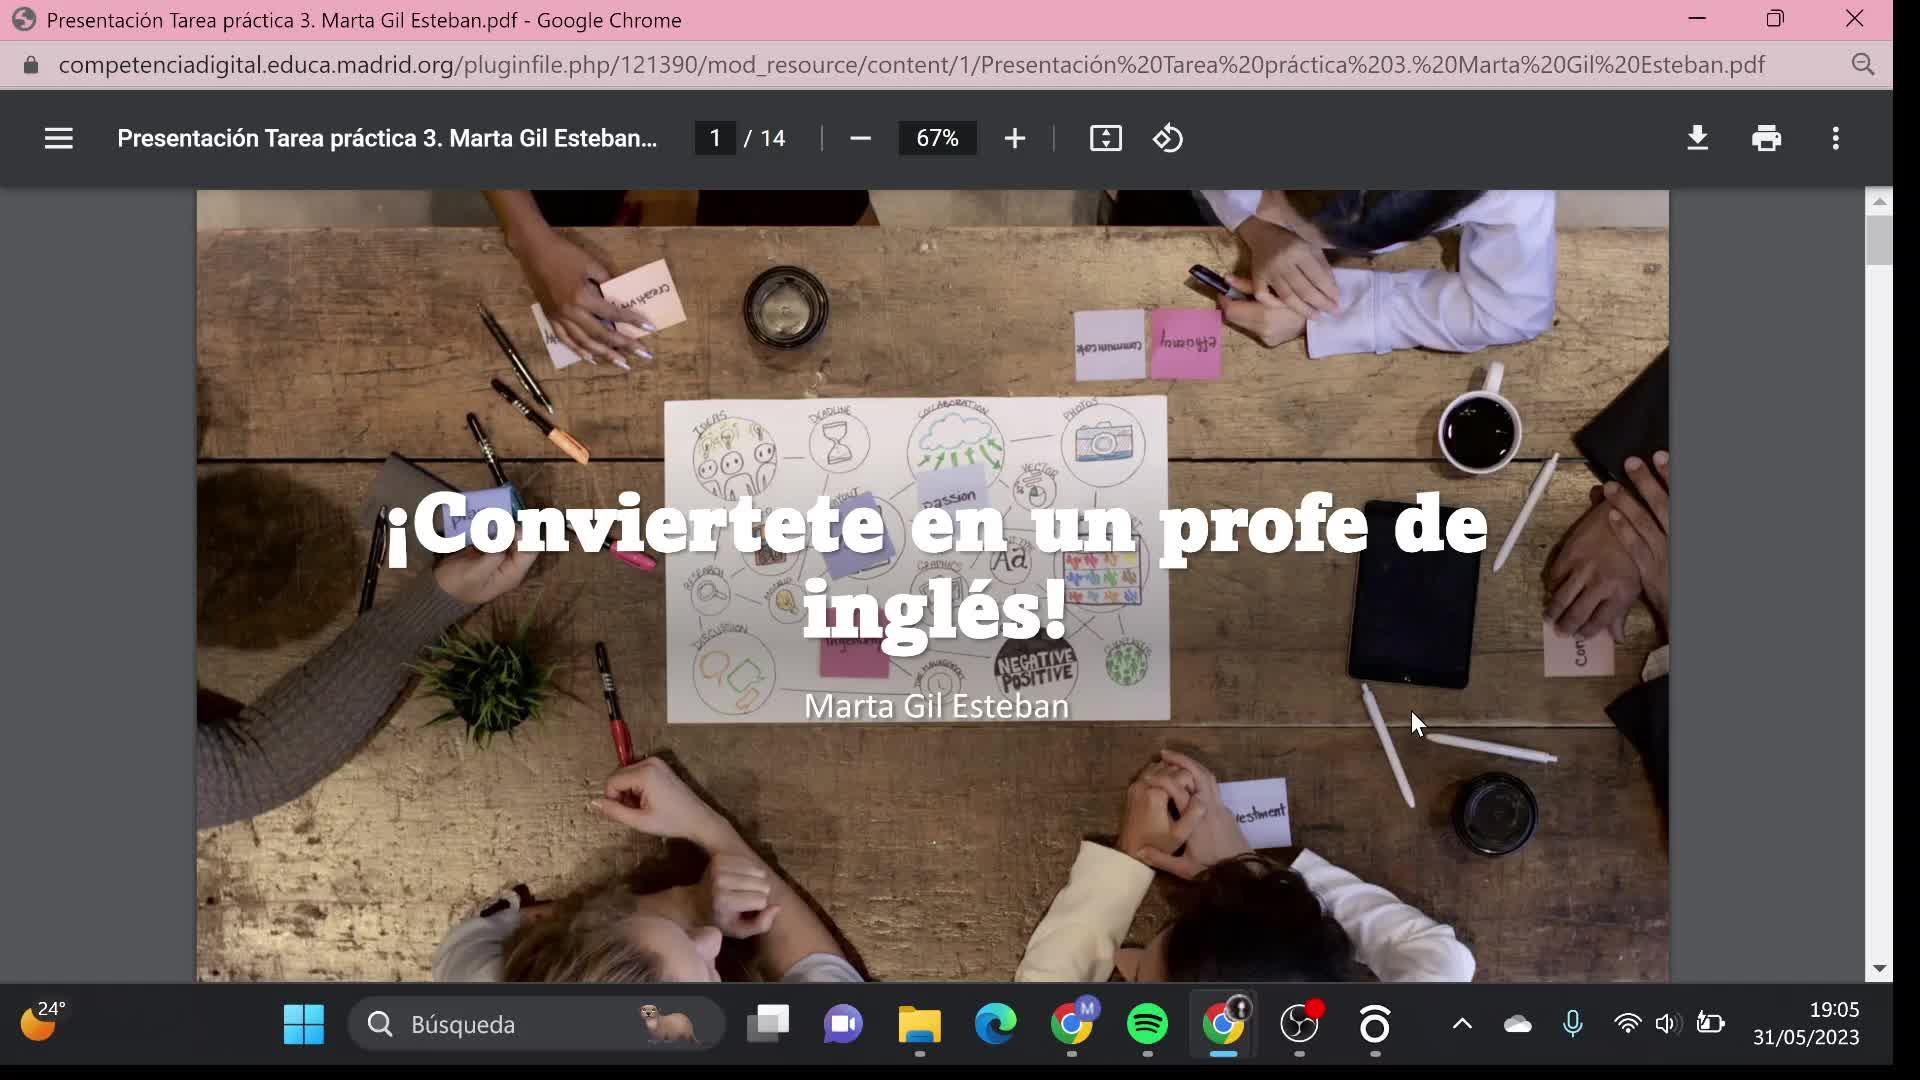The height and width of the screenshot is (1080, 1920).
Task: Click the scrollbar down arrow
Action: [x=1879, y=968]
